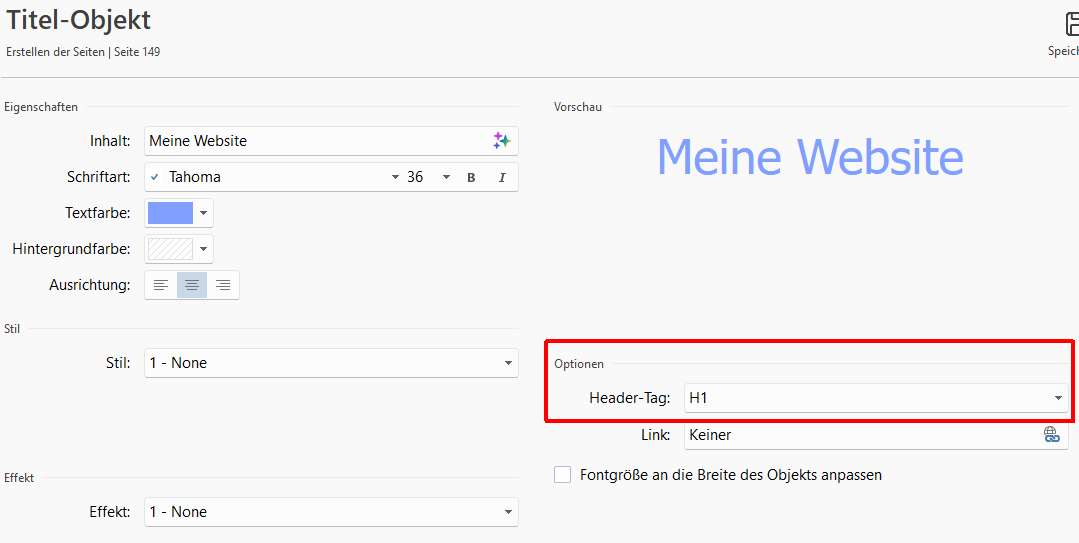Viewport: 1079px width, 543px height.
Task: Open the Textfarbe dropdown arrow
Action: [x=203, y=213]
